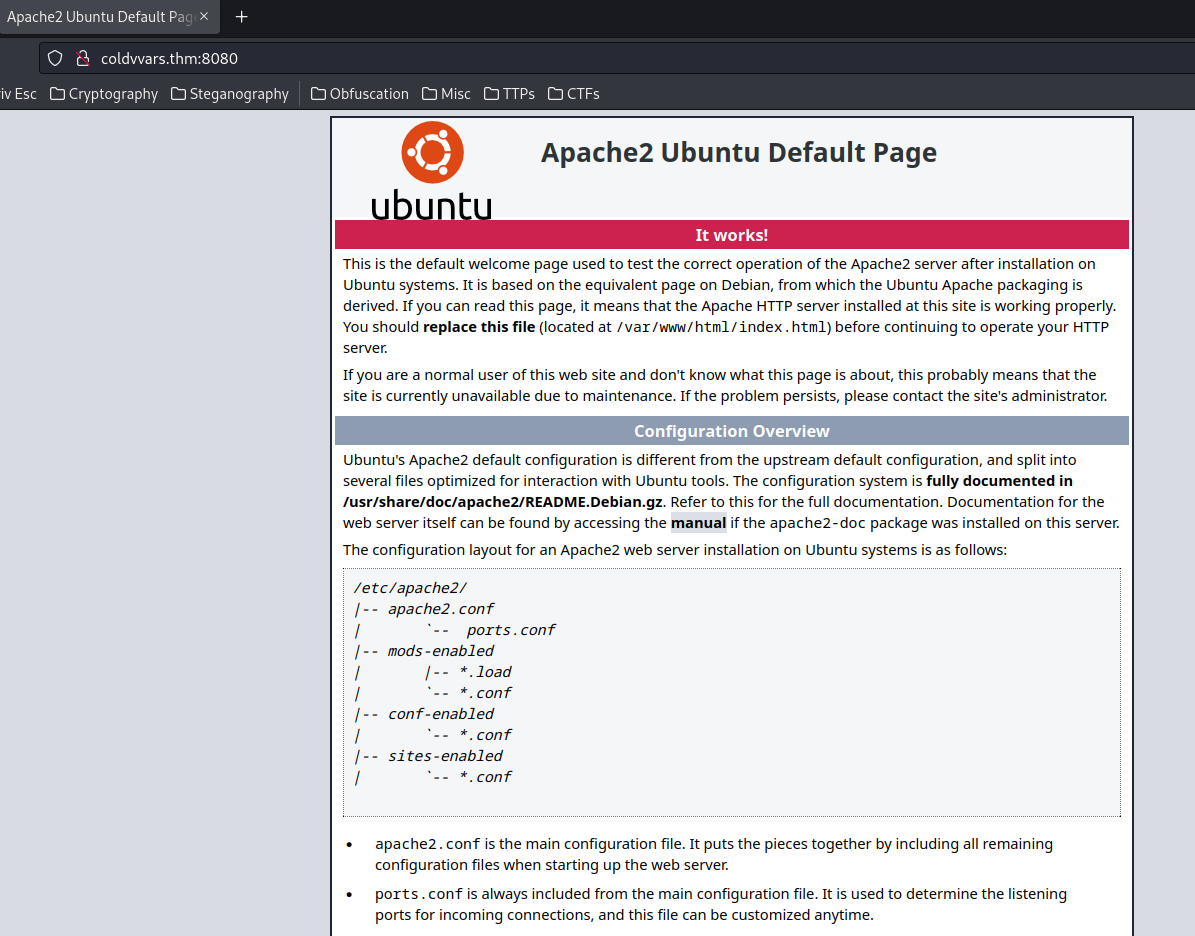Image resolution: width=1195 pixels, height=936 pixels.
Task: Close the Apache2 Ubuntu Default Page tab
Action: click(x=204, y=16)
